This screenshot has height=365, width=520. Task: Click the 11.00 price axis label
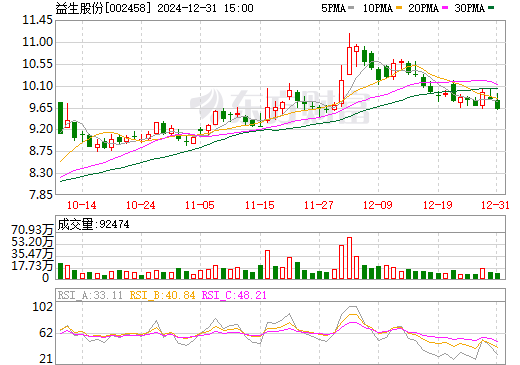point(38,42)
